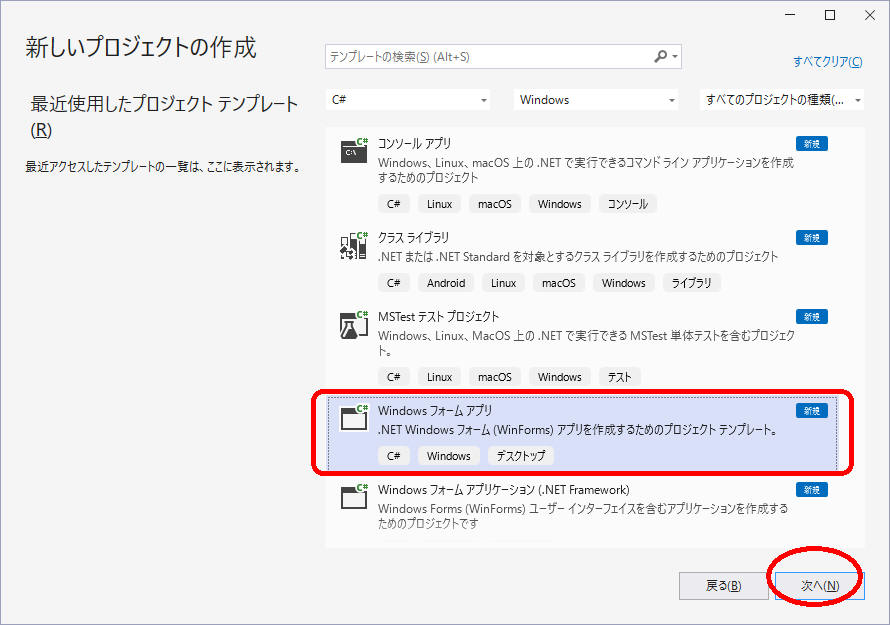Click the Android tag on class library
This screenshot has height=625, width=890.
coord(446,283)
